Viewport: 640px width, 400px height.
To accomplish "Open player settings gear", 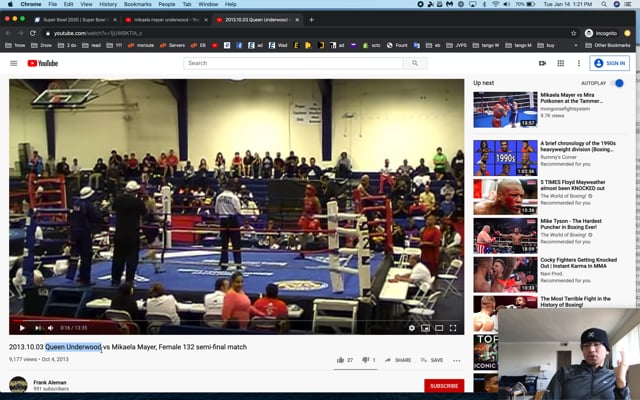I will coord(411,328).
